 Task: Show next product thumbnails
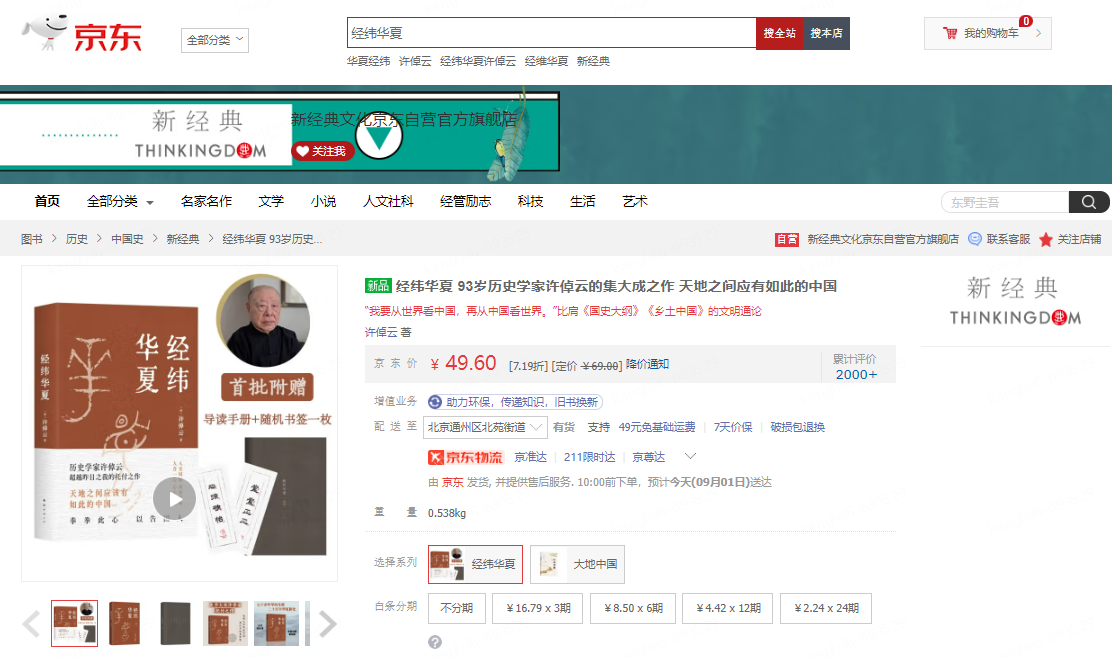pos(327,624)
